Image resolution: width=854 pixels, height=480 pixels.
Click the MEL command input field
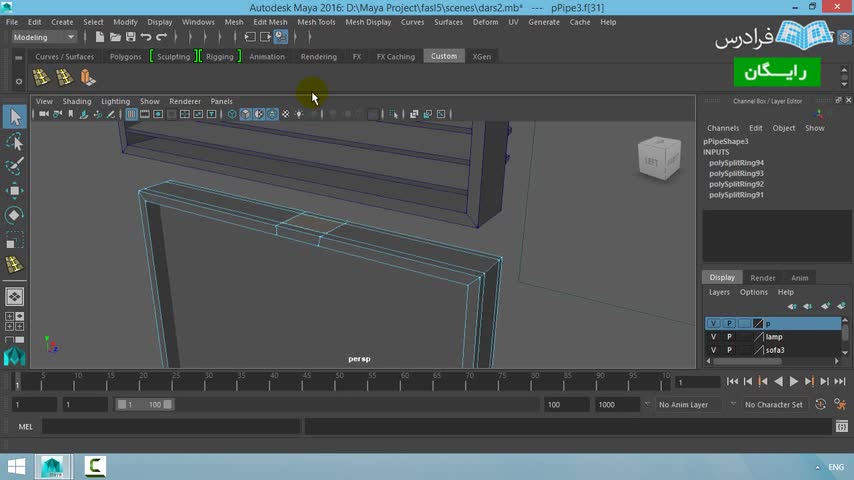(171, 427)
